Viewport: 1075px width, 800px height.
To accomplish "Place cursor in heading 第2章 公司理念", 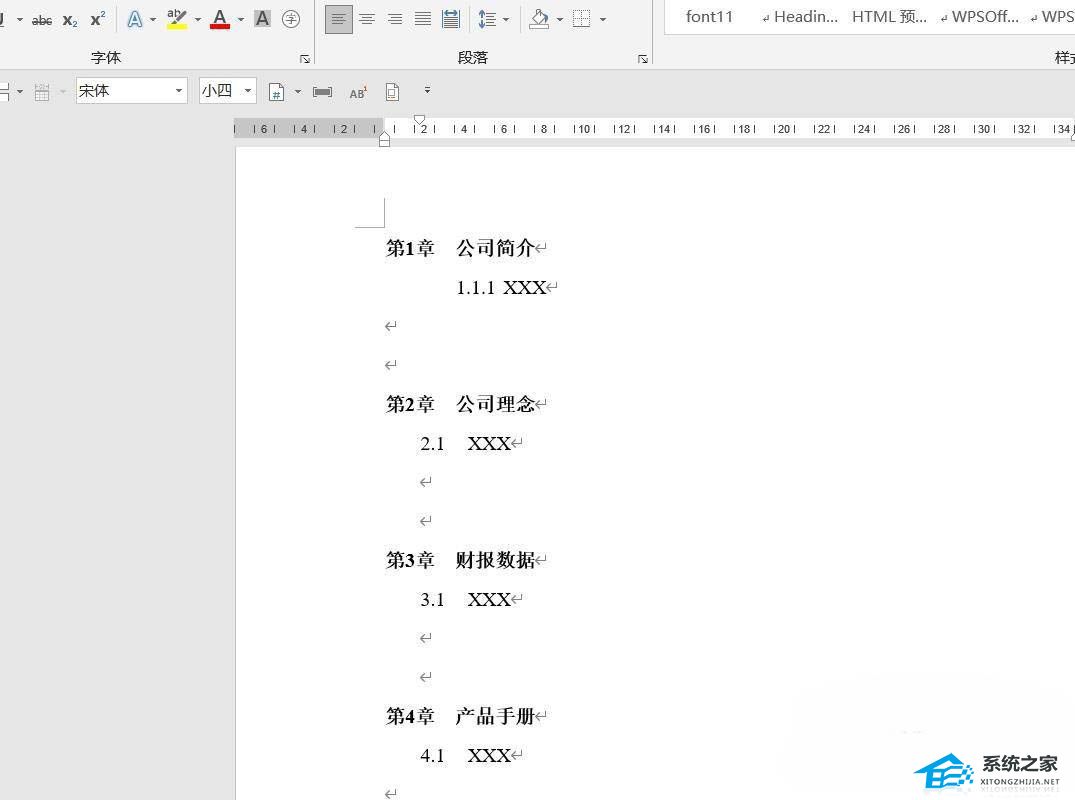I will pyautogui.click(x=460, y=404).
